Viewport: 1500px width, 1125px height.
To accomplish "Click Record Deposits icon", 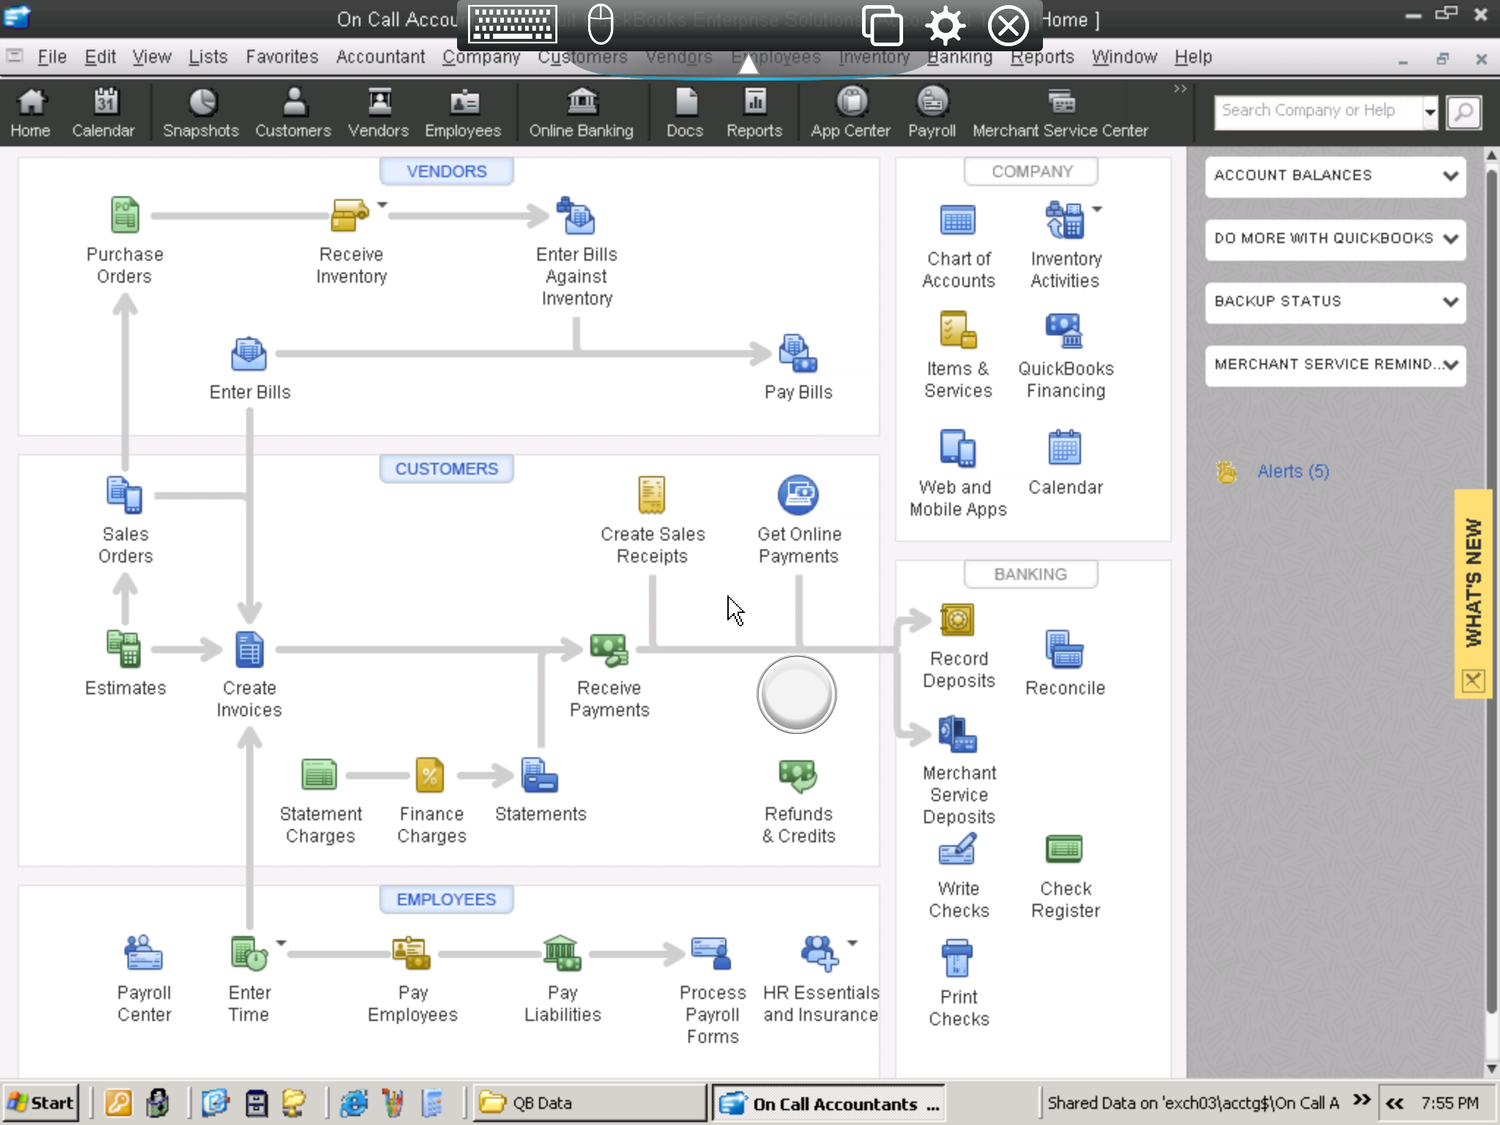I will pos(957,620).
